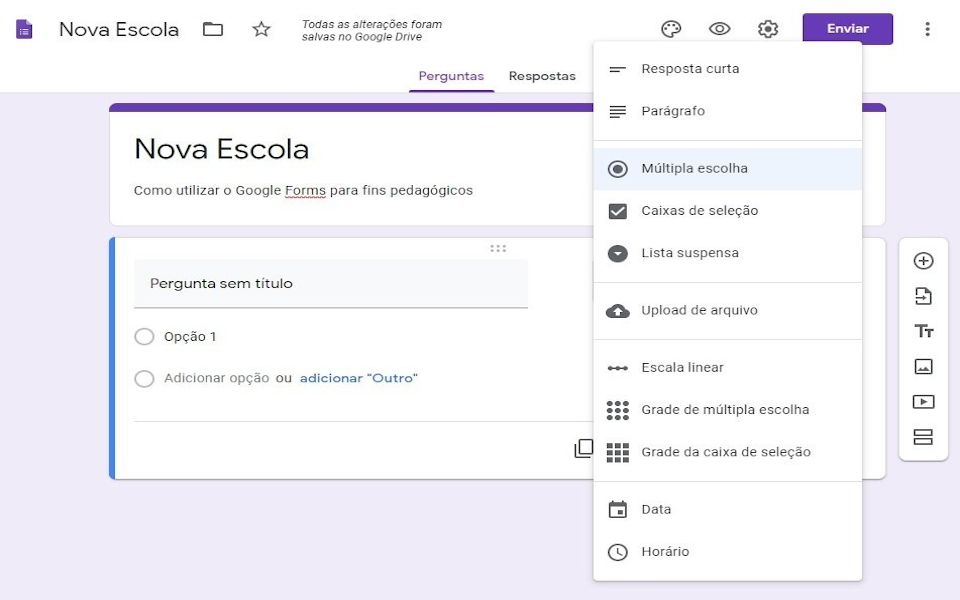Click the question drag handle dots

pos(498,248)
